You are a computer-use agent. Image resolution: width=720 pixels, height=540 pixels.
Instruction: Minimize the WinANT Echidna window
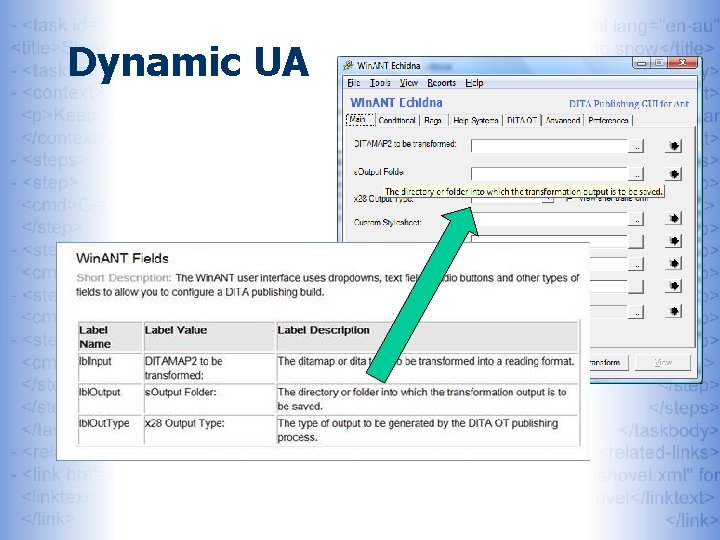641,63
